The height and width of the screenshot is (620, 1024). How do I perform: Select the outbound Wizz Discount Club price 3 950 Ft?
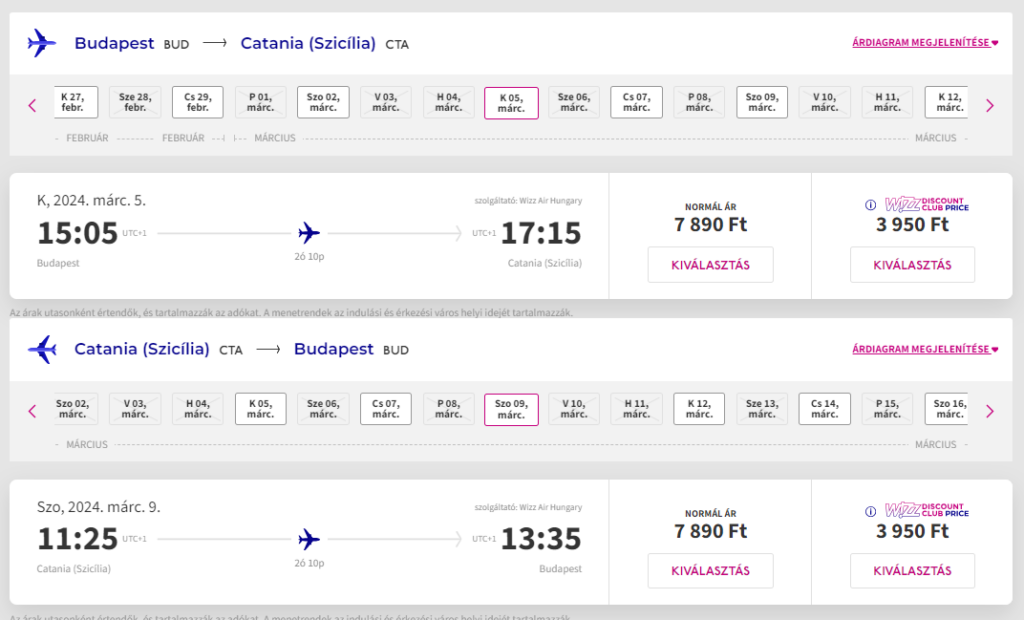tap(912, 265)
